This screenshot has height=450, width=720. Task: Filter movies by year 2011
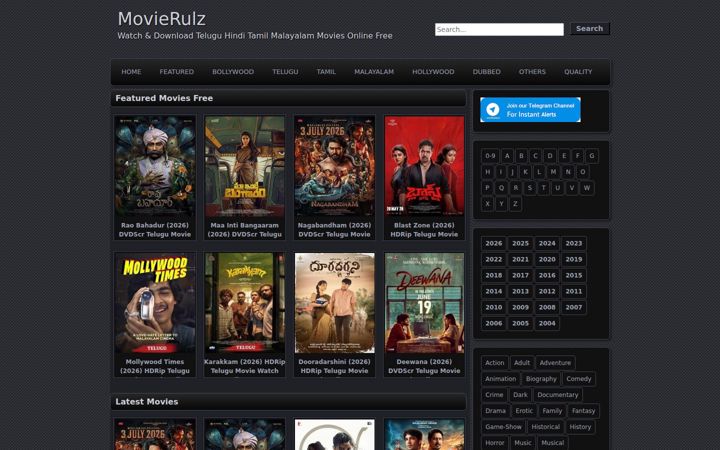[x=574, y=292]
